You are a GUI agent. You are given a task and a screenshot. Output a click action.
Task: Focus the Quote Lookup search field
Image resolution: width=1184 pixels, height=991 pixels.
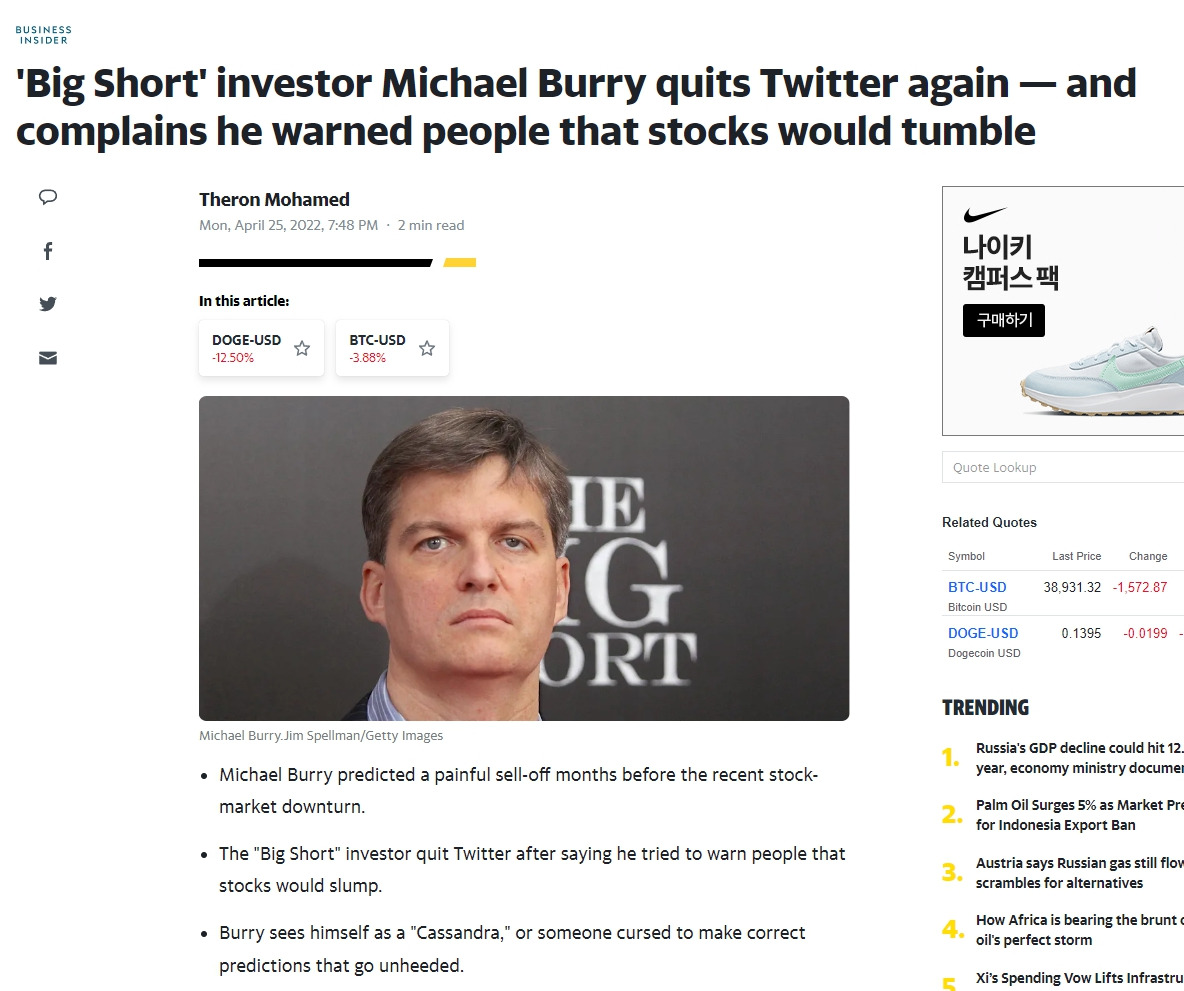pos(1063,468)
